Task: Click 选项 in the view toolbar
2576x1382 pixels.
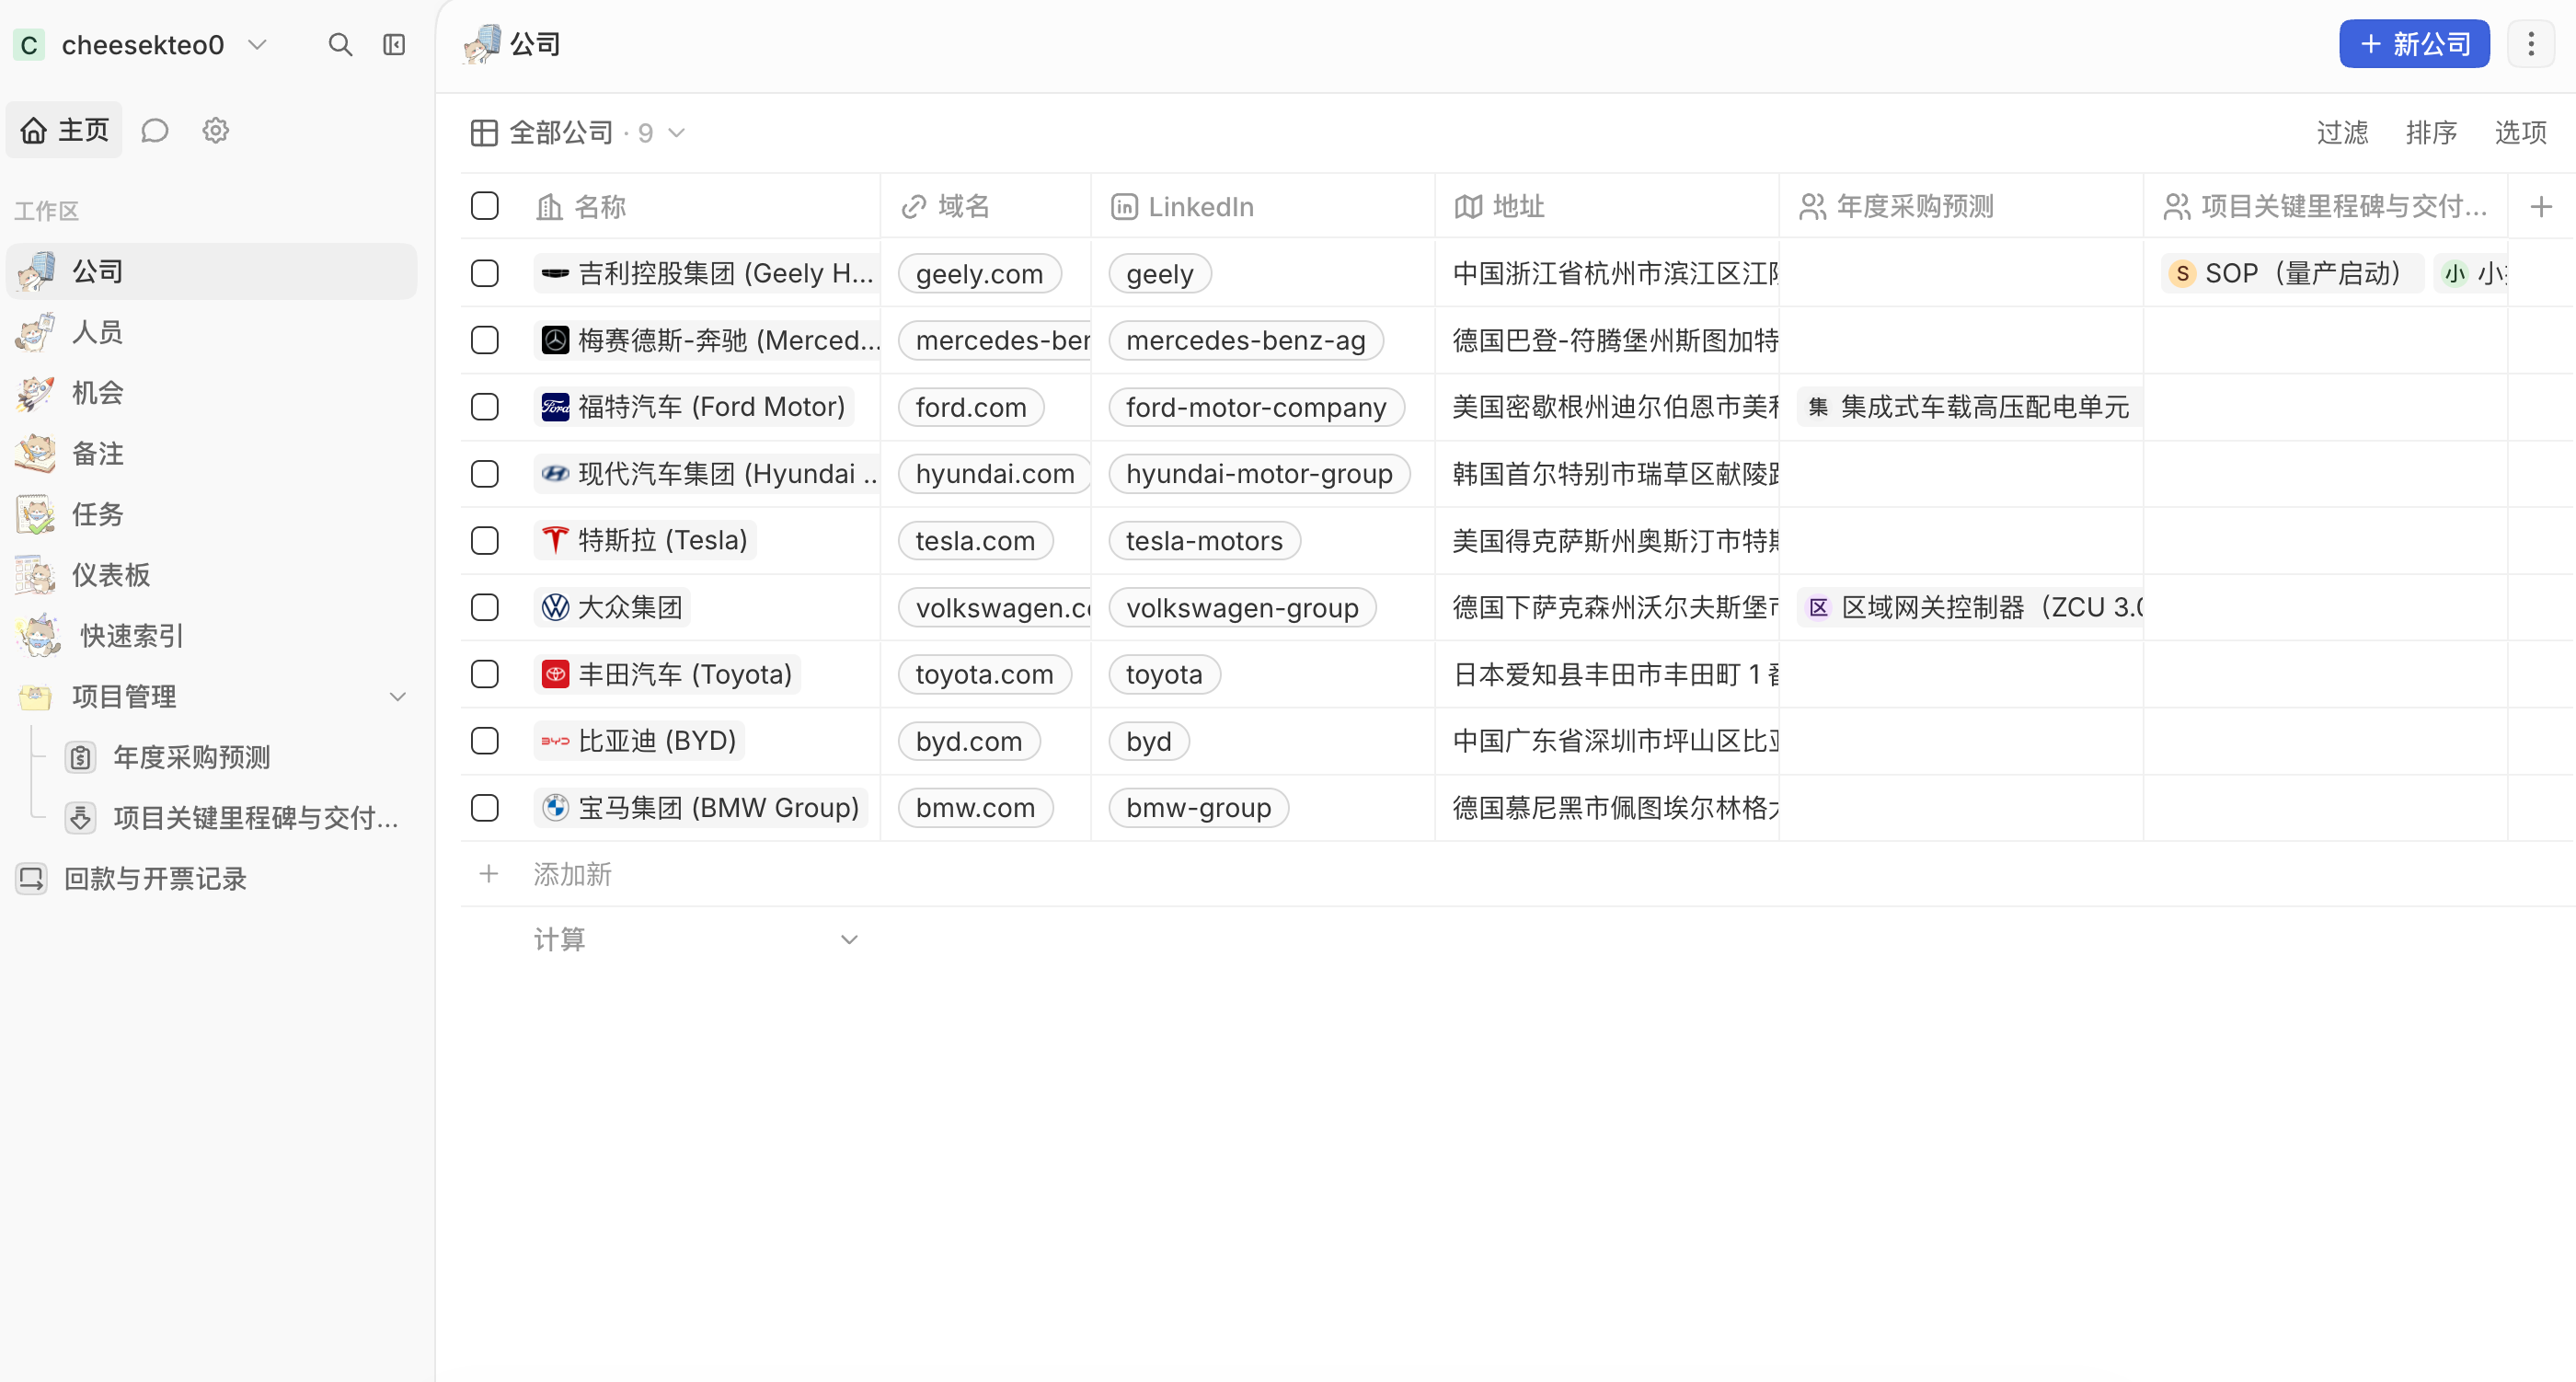Action: click(x=2520, y=133)
